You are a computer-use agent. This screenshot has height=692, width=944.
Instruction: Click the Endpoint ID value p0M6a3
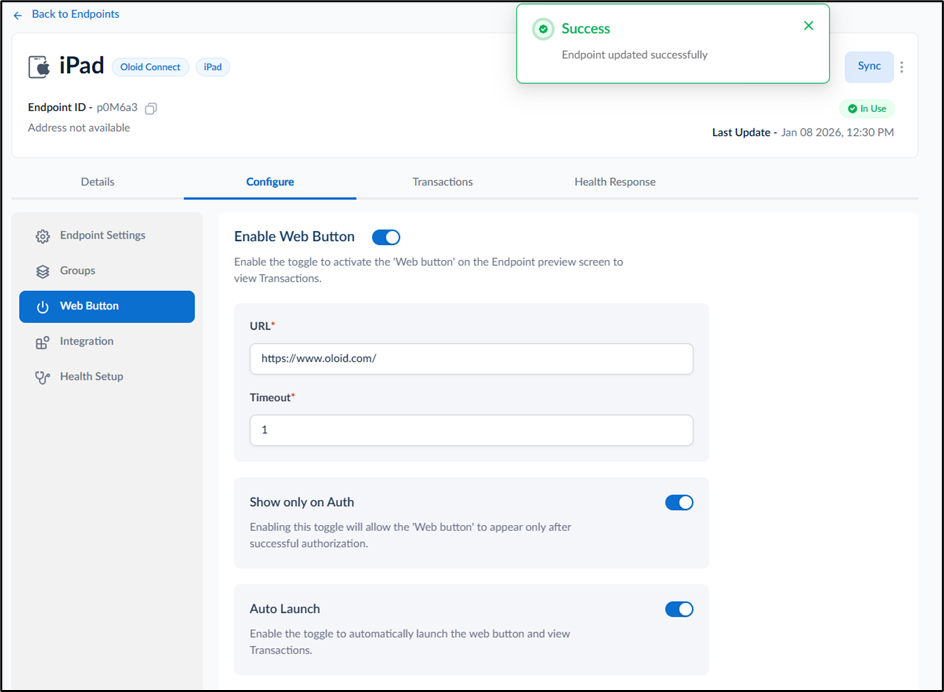tap(117, 107)
